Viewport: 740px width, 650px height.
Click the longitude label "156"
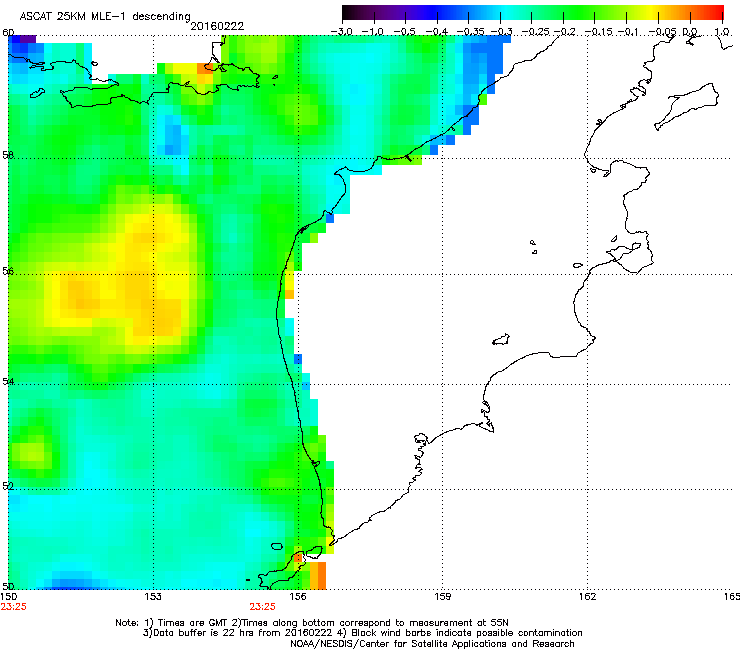click(x=298, y=597)
